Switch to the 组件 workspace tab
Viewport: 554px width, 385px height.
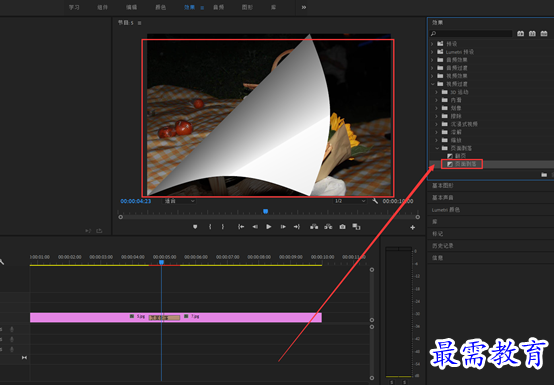tap(102, 7)
